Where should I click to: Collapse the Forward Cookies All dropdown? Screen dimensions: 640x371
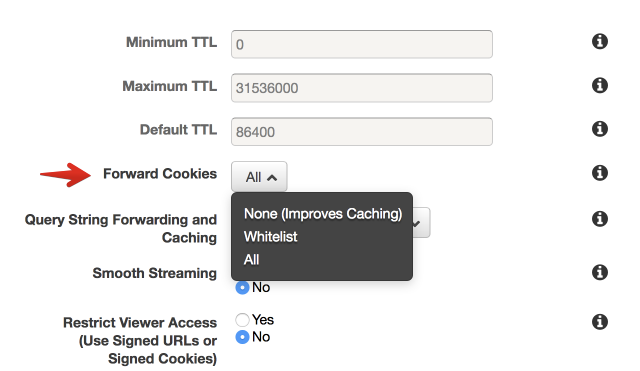tap(259, 177)
